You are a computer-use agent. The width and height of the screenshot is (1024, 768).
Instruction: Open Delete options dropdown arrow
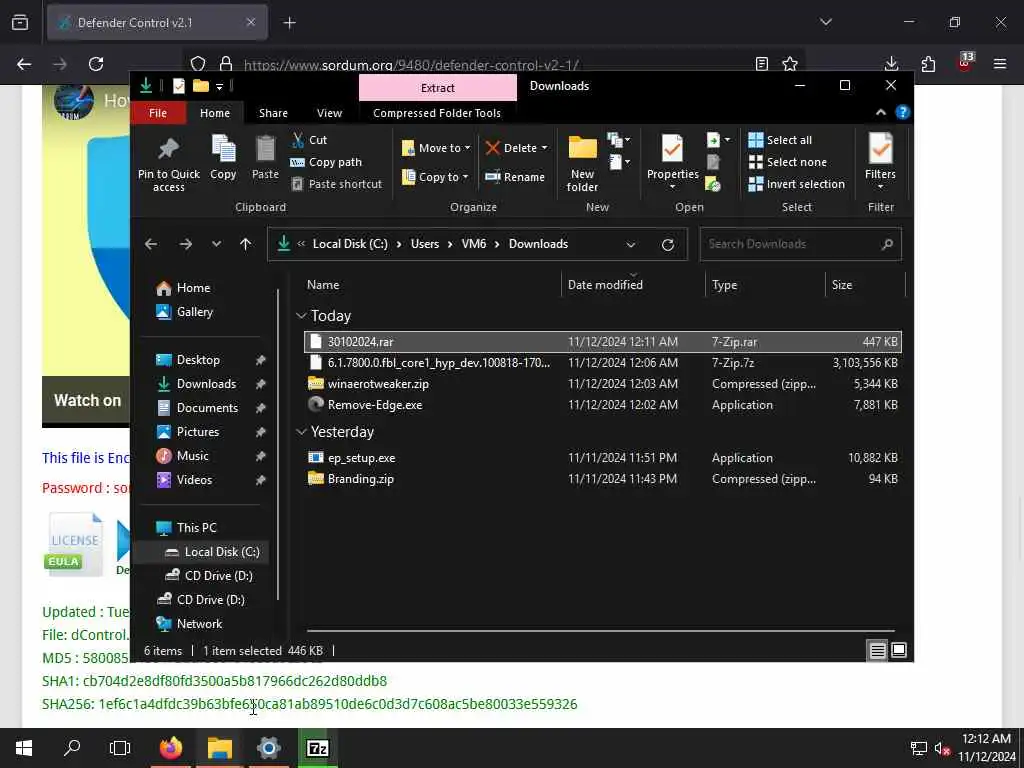pyautogui.click(x=545, y=148)
